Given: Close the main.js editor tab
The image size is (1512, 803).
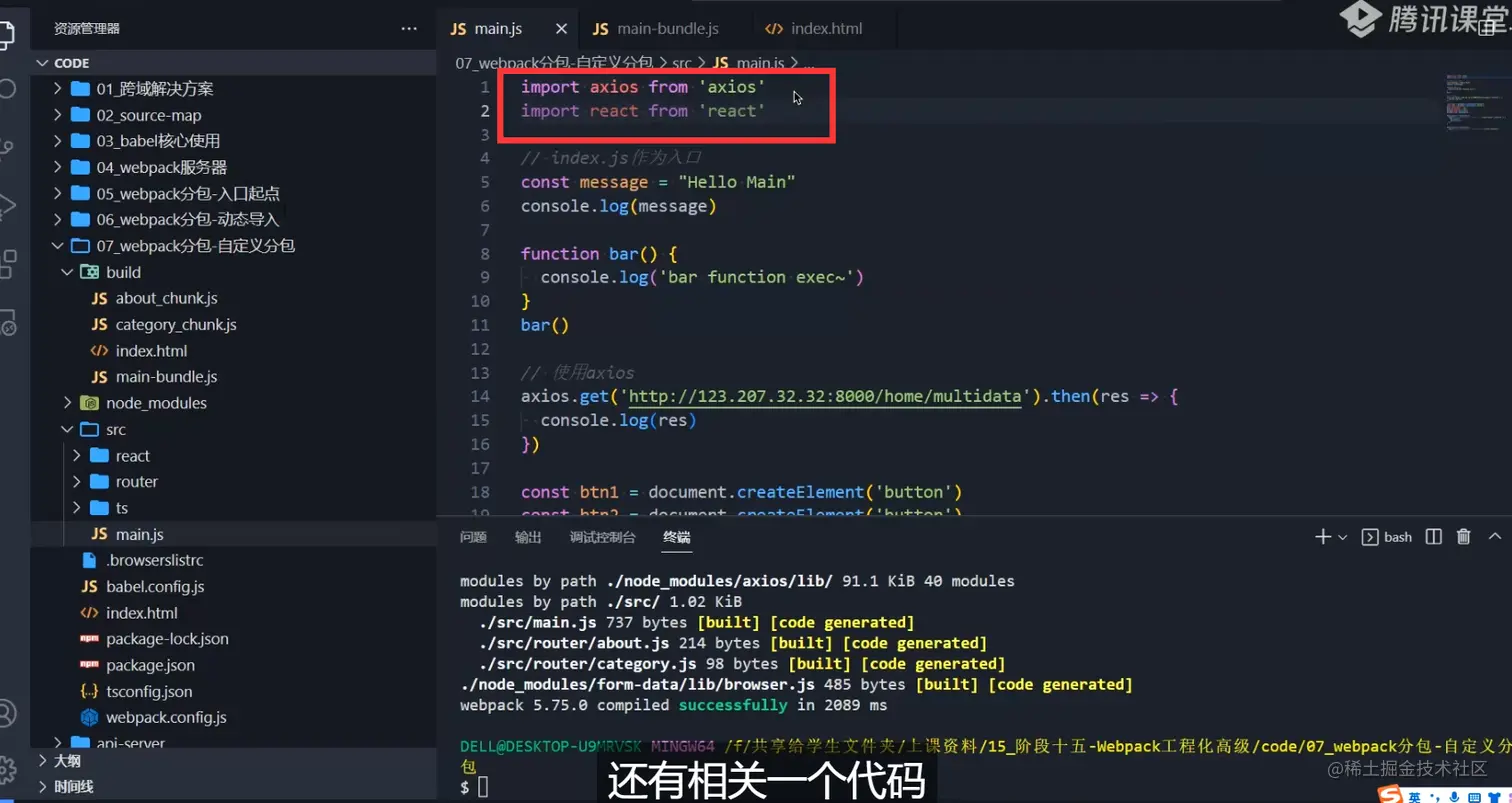Looking at the screenshot, I should tap(563, 29).
